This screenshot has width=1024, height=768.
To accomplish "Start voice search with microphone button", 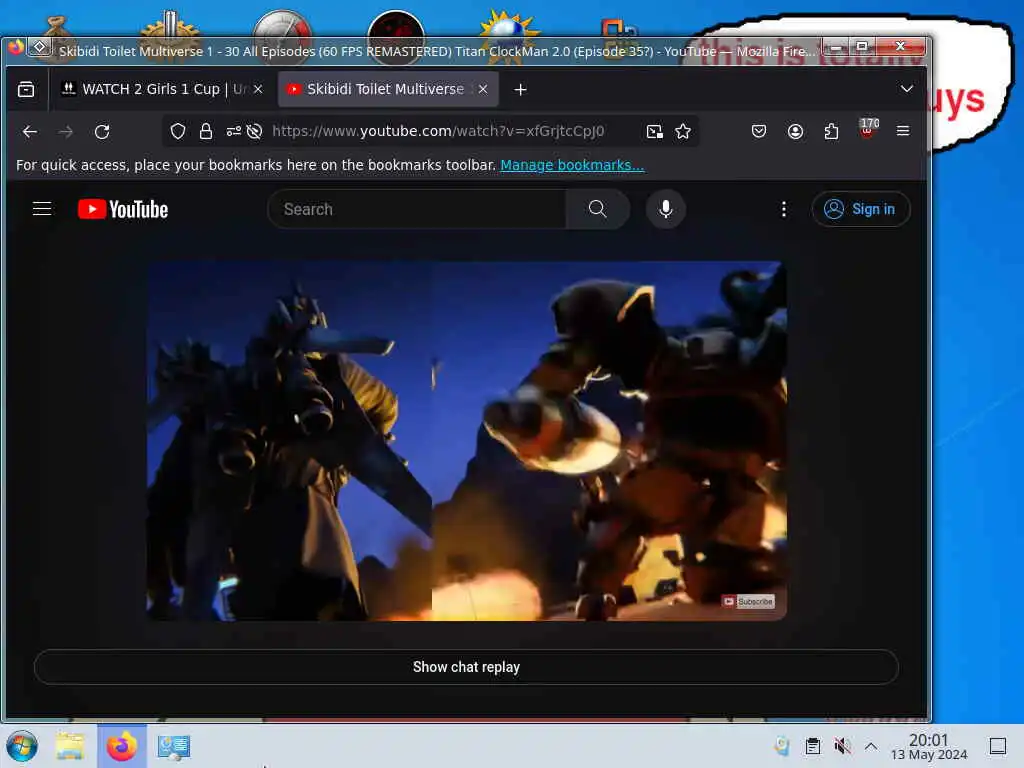I will click(x=665, y=209).
